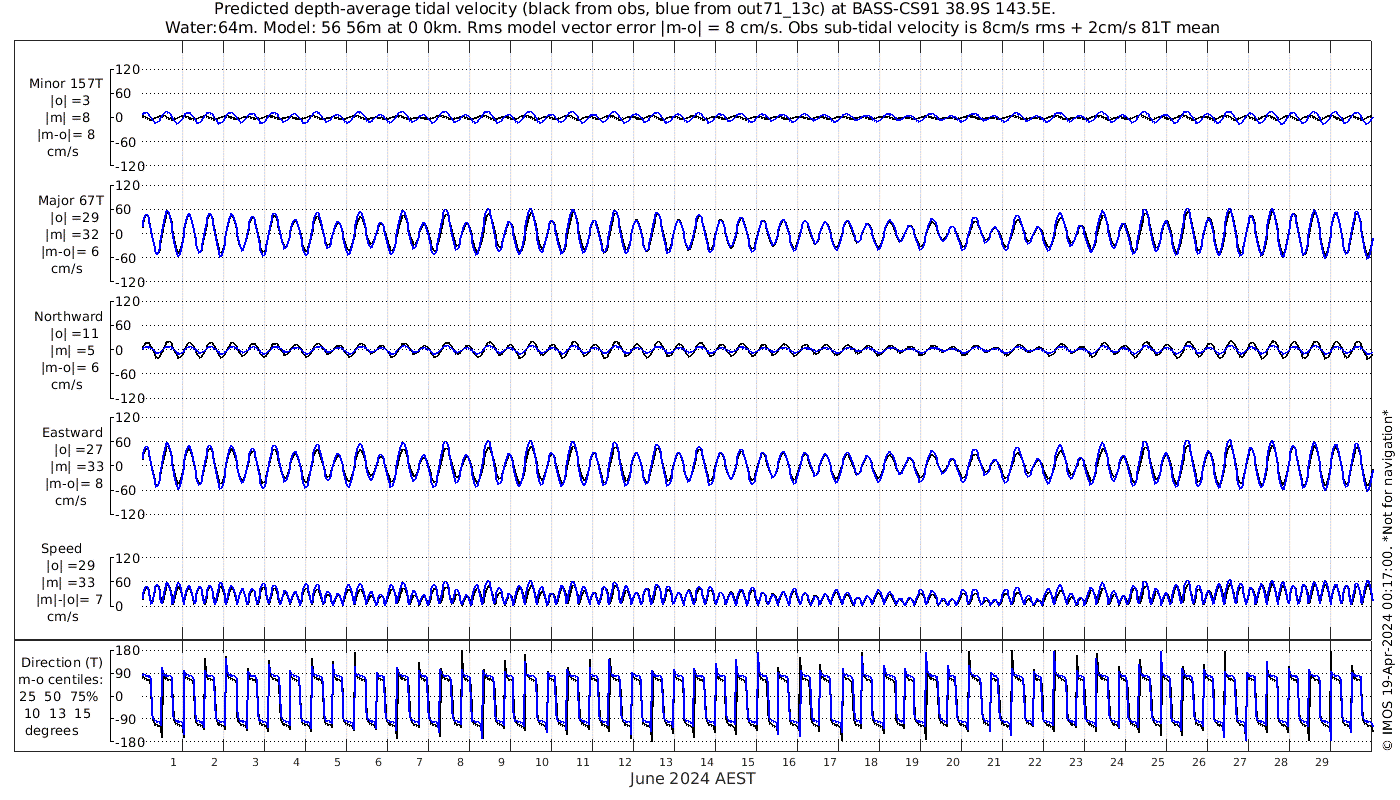Click the 'Speed' panel label
This screenshot has height=800, width=1400.
(62, 549)
